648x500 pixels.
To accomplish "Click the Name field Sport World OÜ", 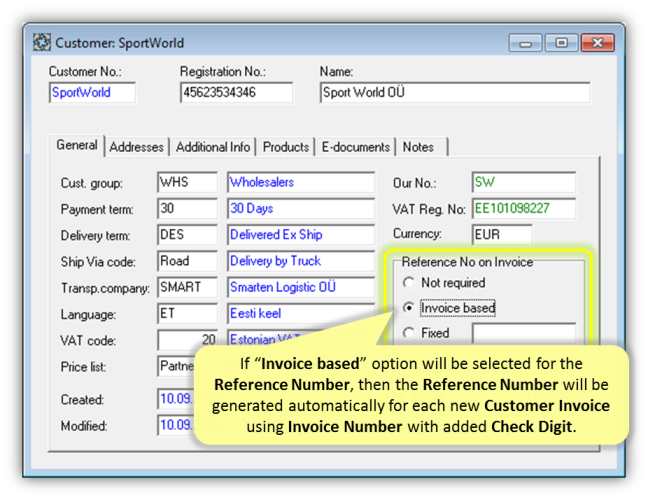I will (455, 93).
